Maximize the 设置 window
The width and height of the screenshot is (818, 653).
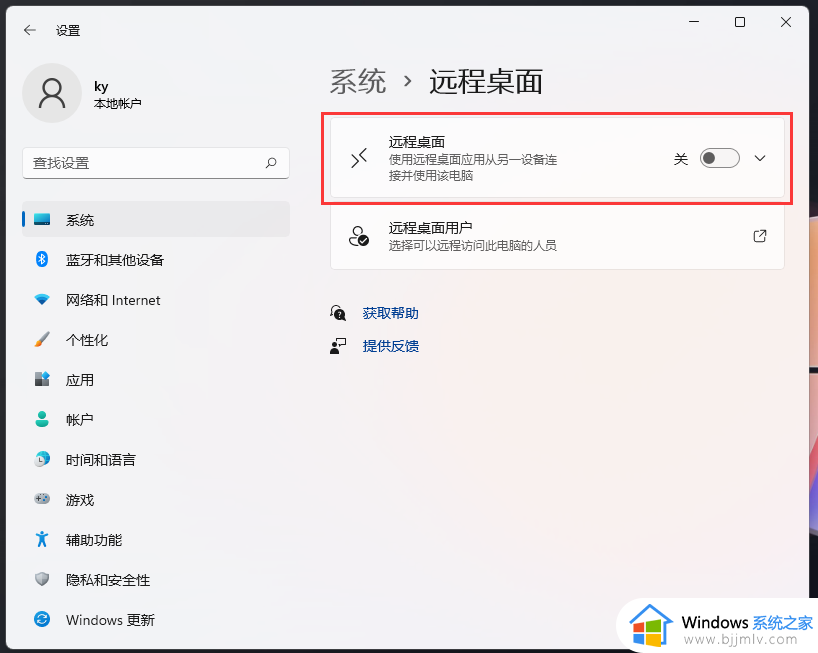740,22
